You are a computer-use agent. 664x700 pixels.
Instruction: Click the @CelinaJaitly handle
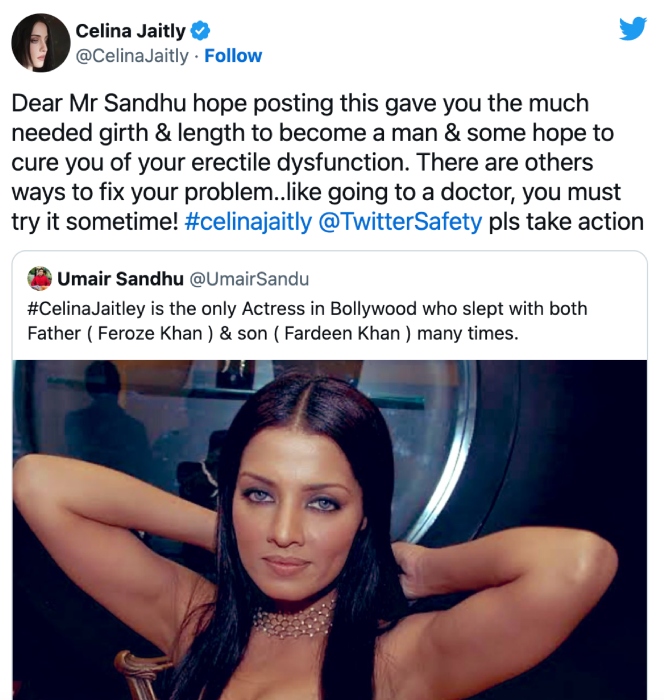(x=132, y=56)
